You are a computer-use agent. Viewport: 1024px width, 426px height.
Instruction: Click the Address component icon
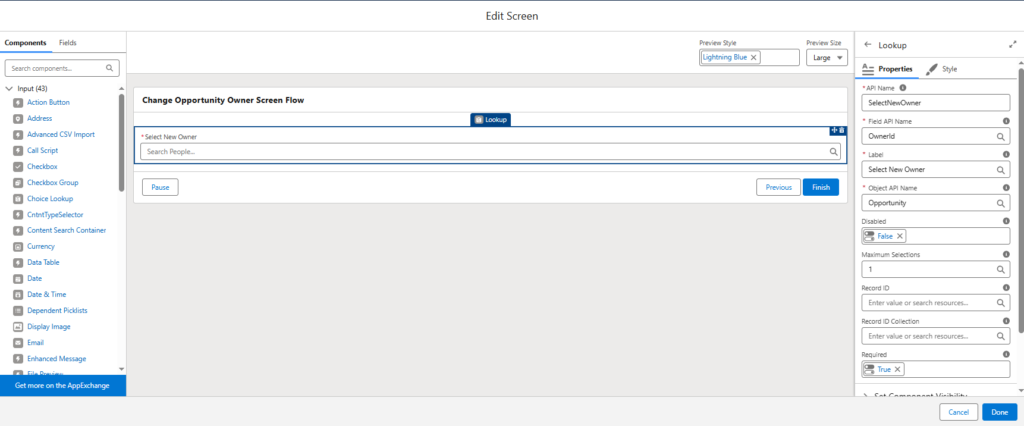(18, 118)
